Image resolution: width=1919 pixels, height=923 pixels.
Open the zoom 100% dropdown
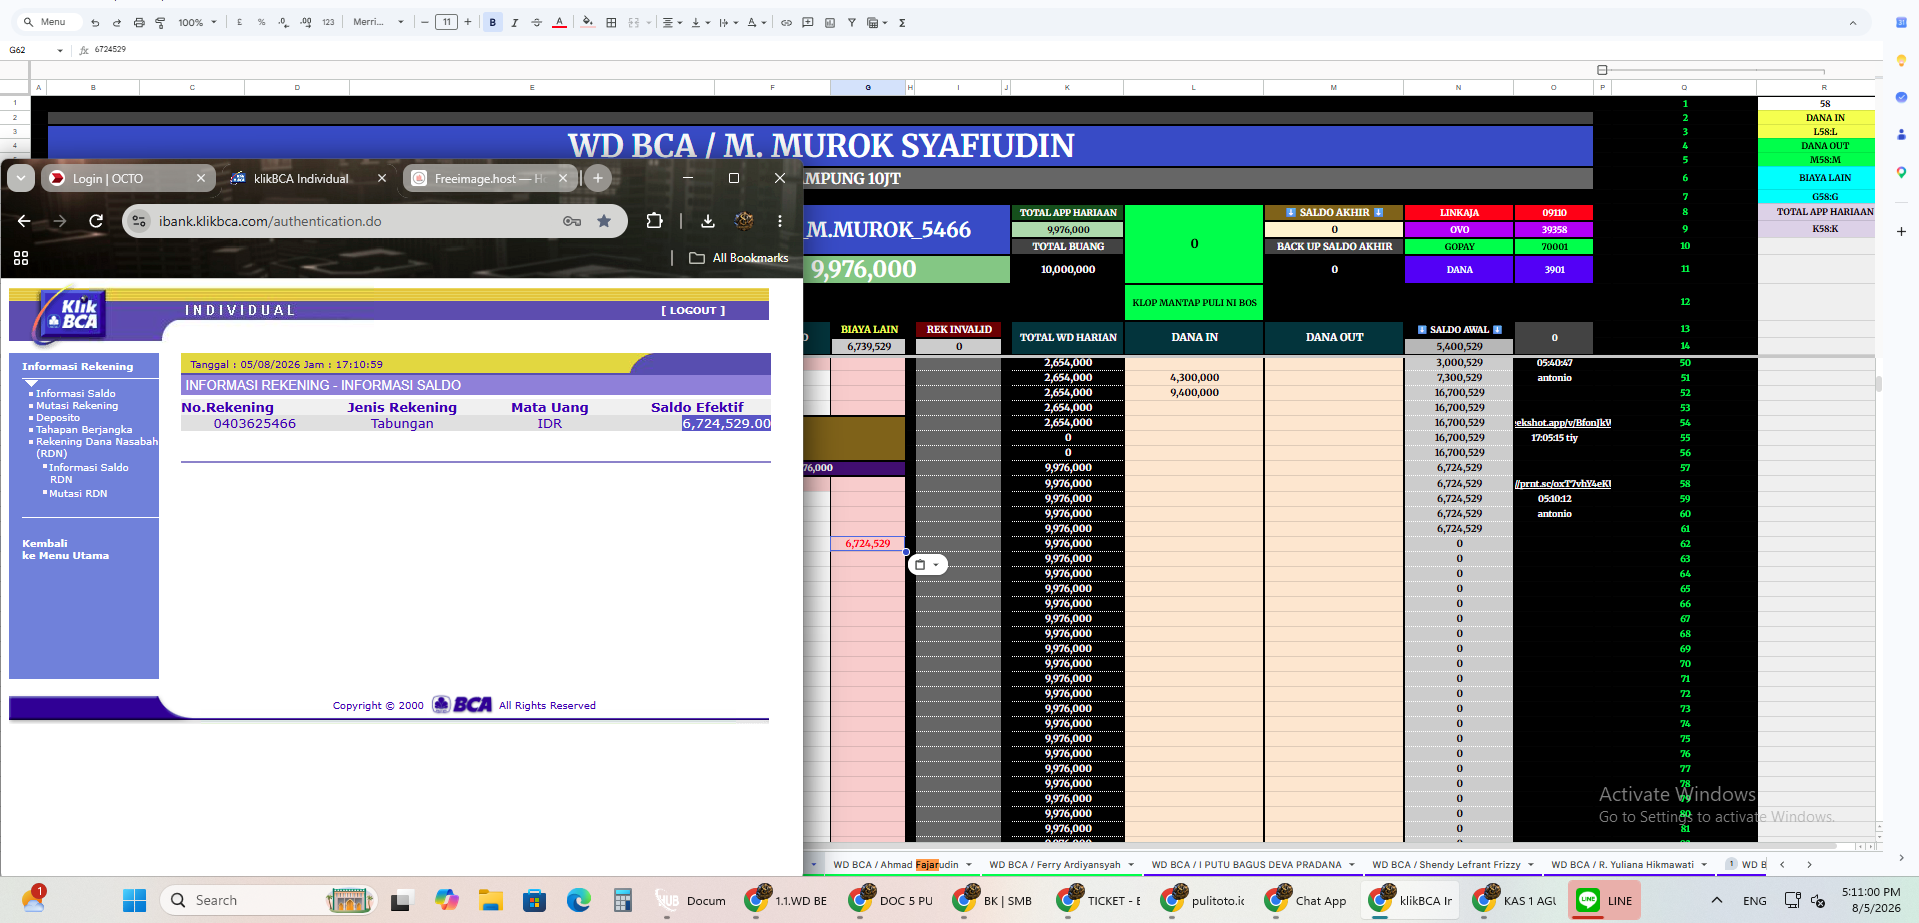tap(197, 22)
